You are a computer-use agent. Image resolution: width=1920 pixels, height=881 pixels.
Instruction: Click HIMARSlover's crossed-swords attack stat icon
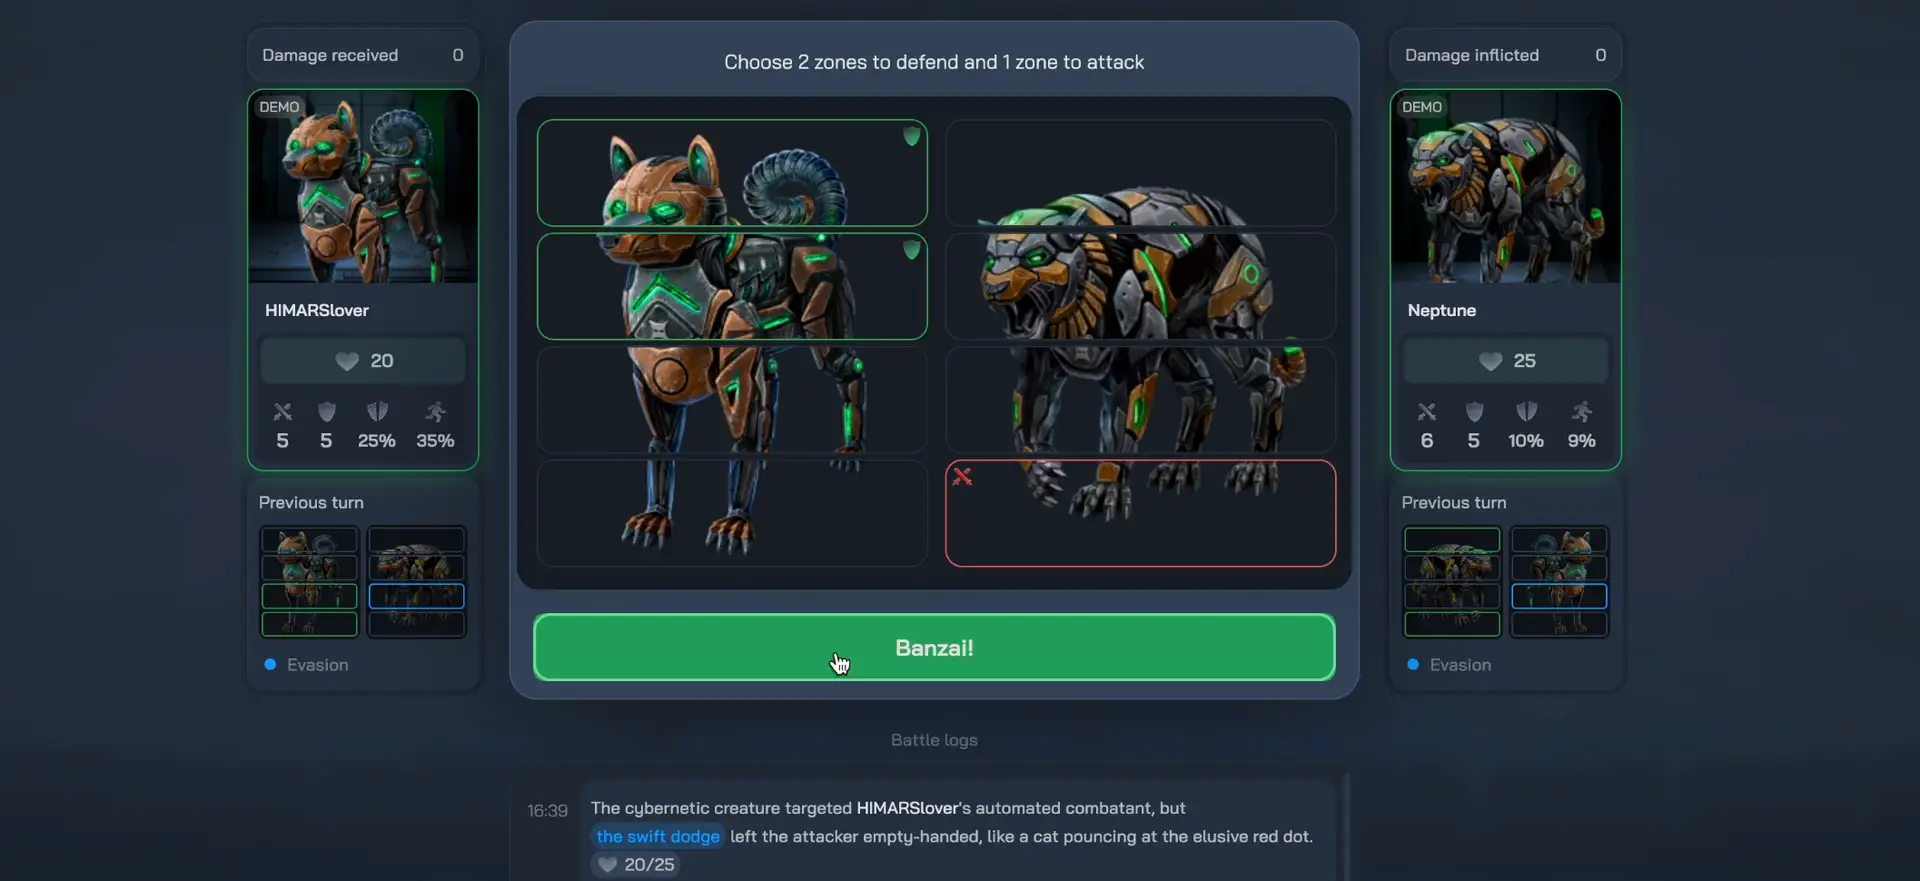[x=282, y=411]
